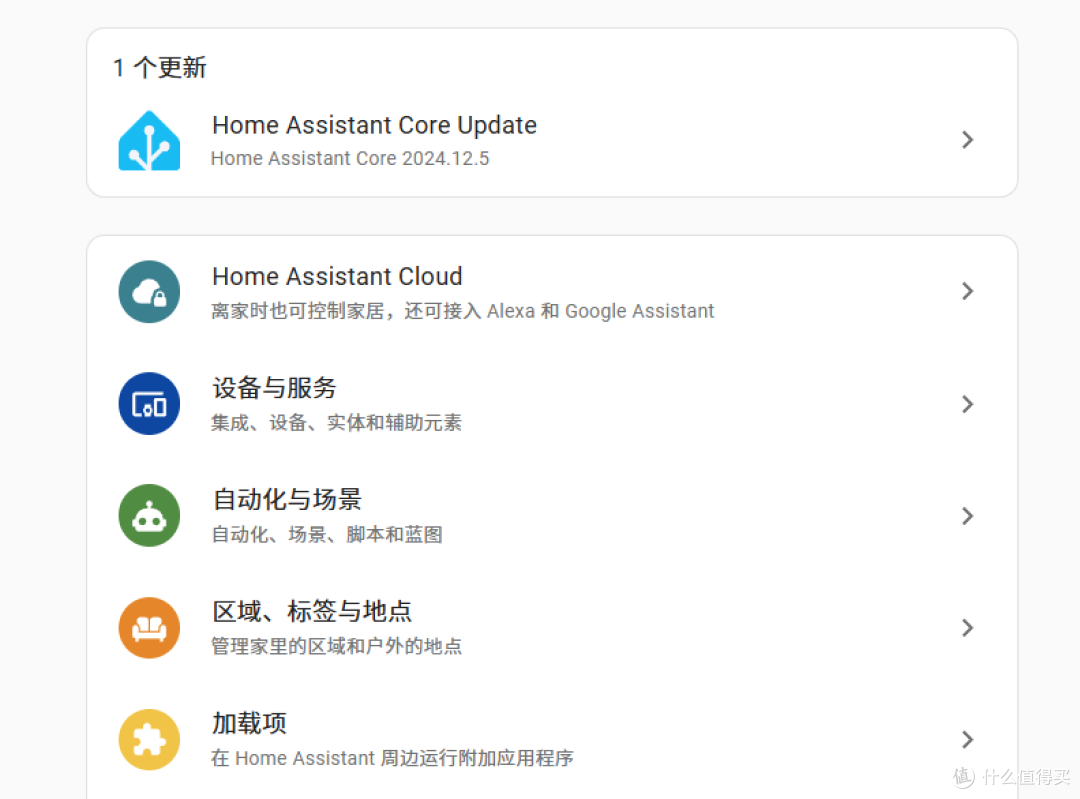Click the '1 个更新' header text
Screen dimensions: 1080x799
tap(160, 68)
